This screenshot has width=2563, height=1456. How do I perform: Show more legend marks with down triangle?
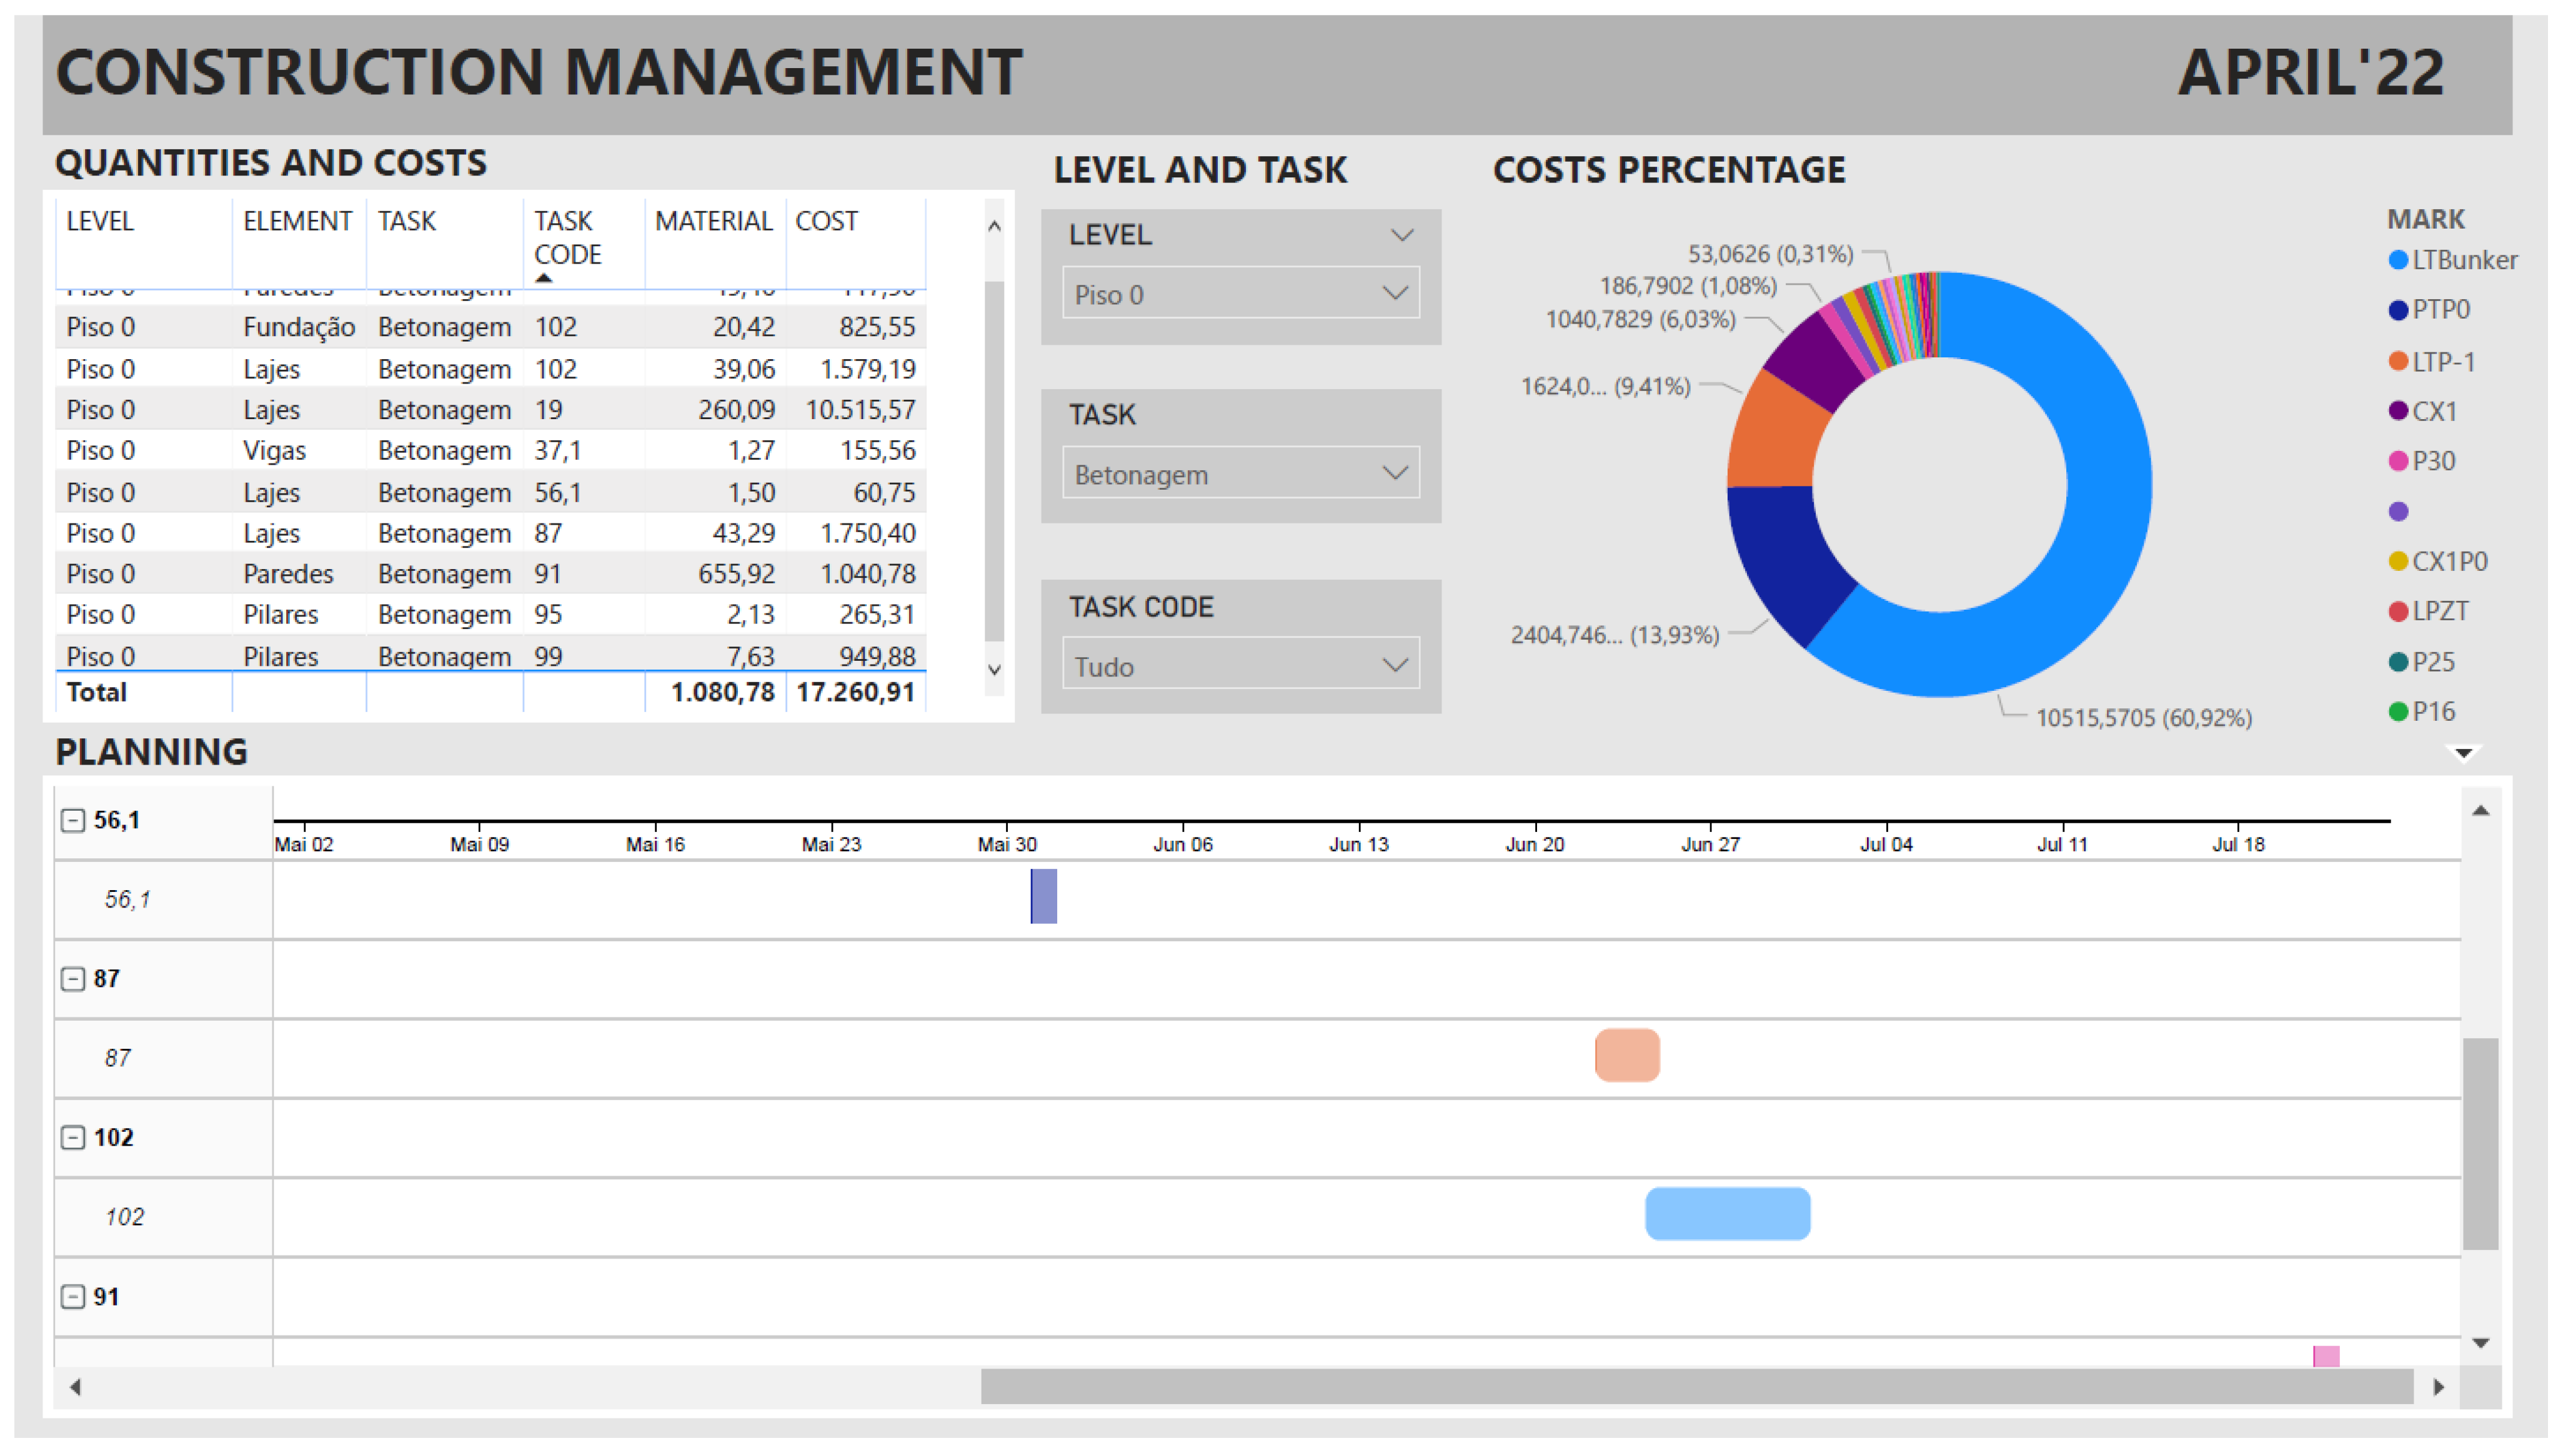2463,753
